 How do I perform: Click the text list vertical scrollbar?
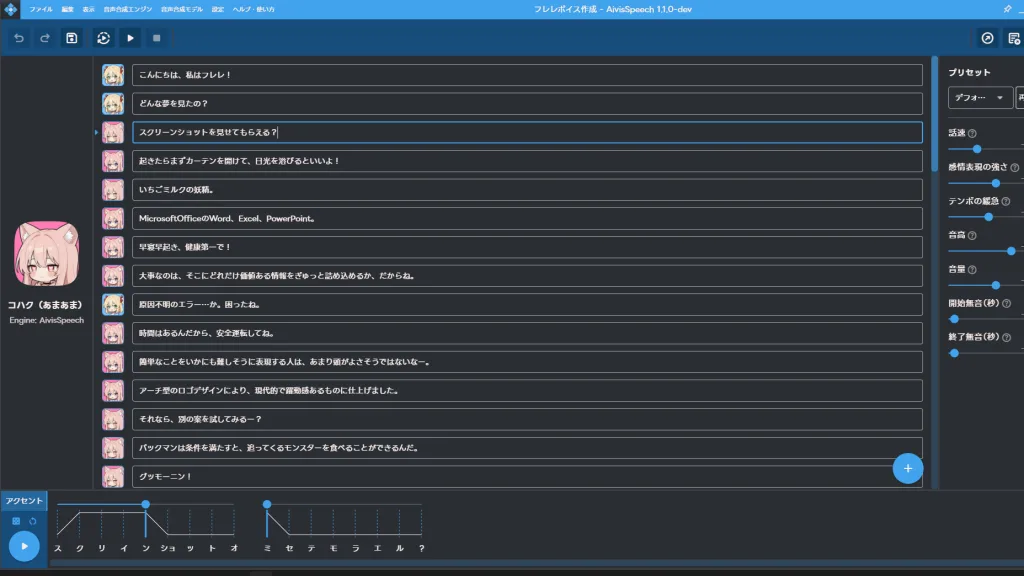point(935,115)
